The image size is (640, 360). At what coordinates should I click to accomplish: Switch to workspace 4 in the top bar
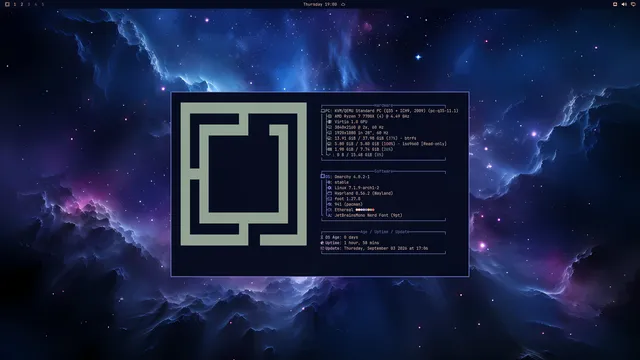36,4
